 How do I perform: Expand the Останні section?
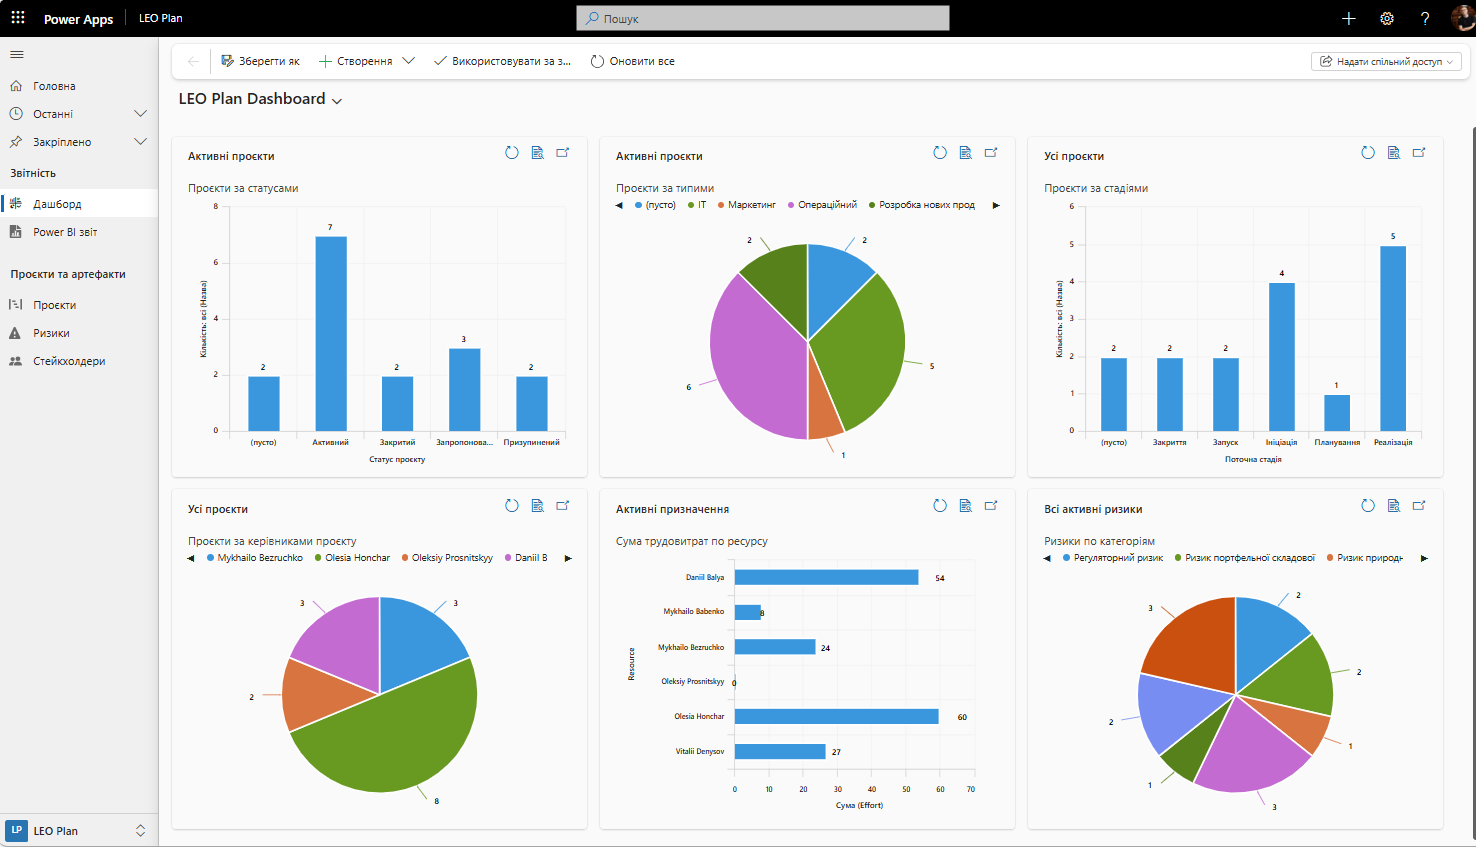click(x=141, y=114)
